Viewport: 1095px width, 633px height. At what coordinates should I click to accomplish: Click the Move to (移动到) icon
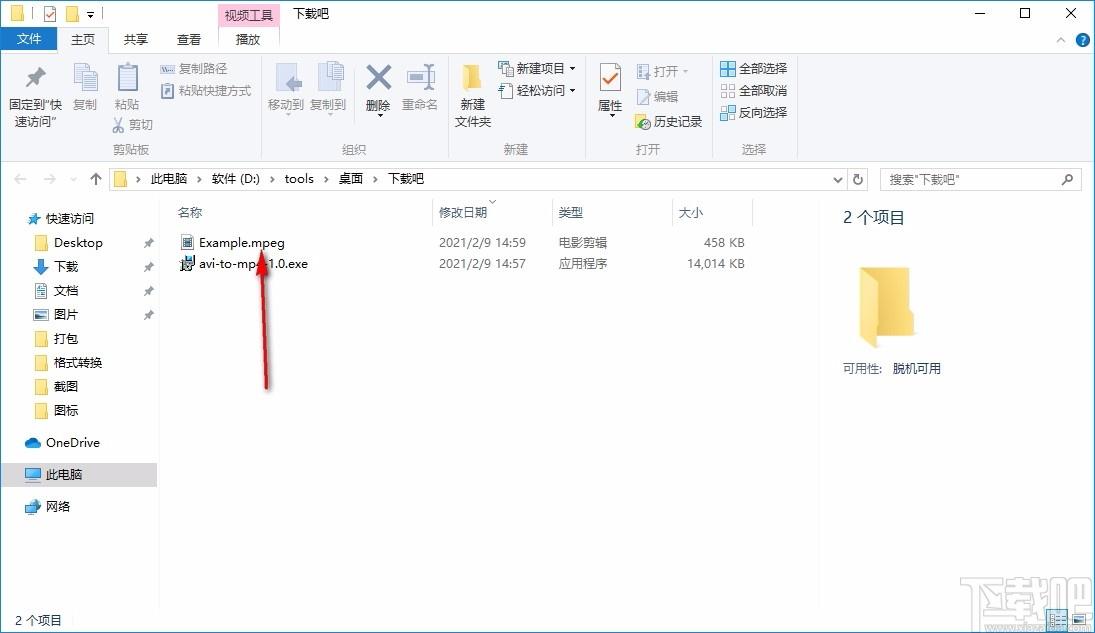coord(286,78)
